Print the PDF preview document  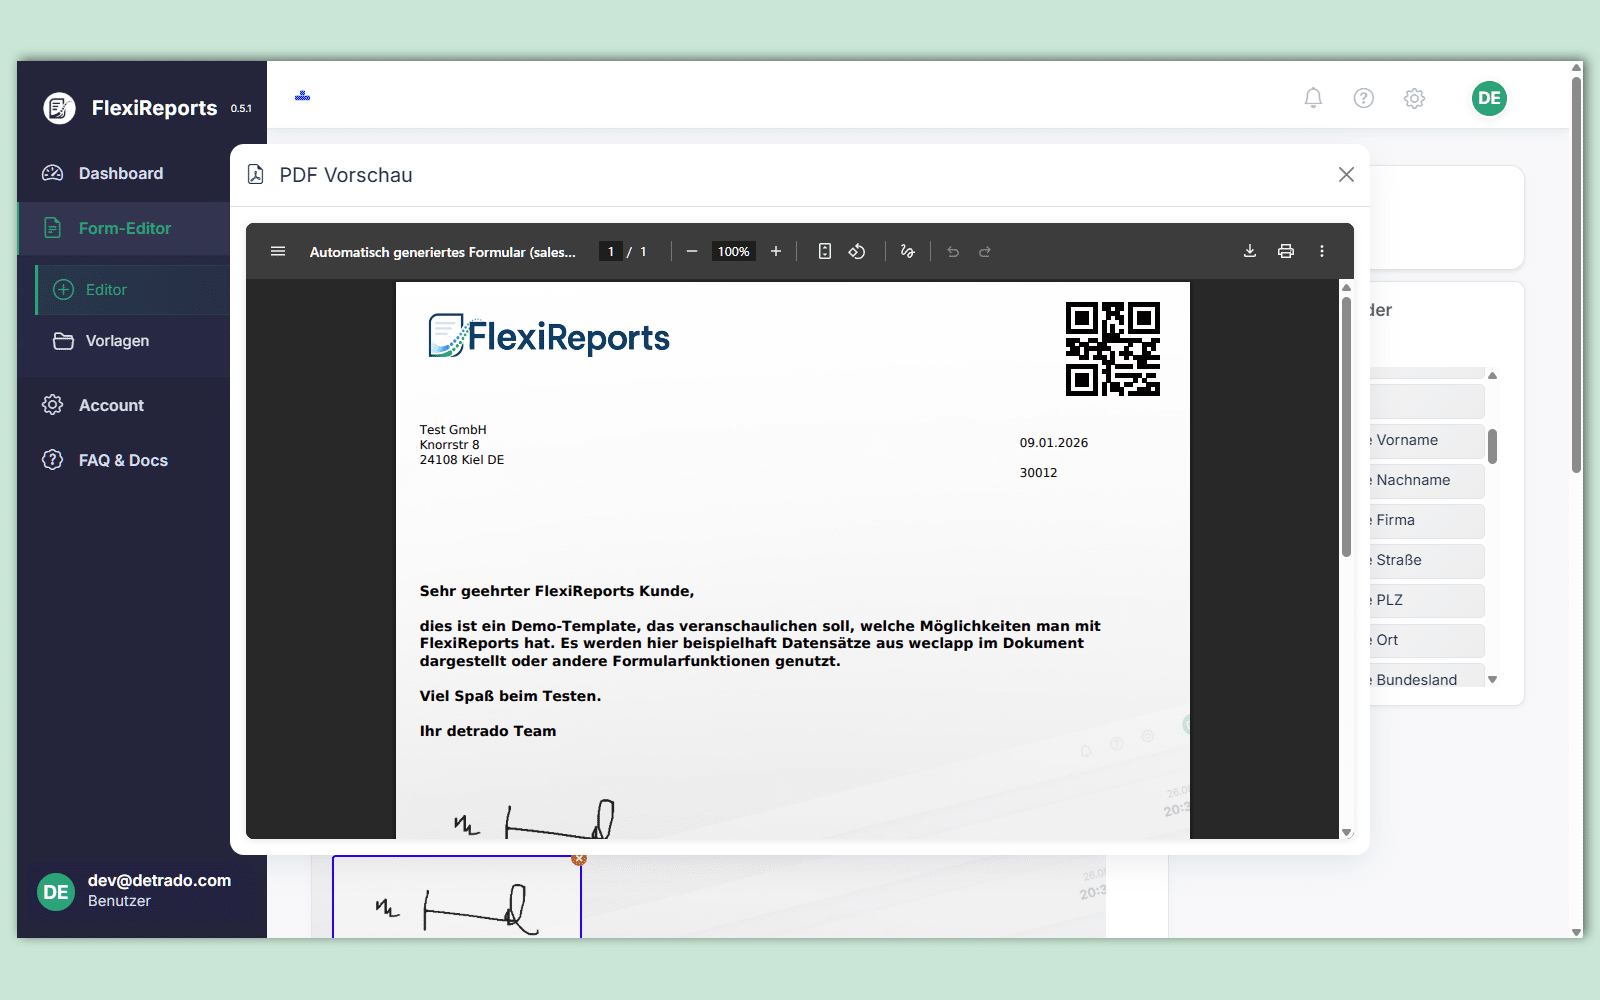(x=1286, y=251)
